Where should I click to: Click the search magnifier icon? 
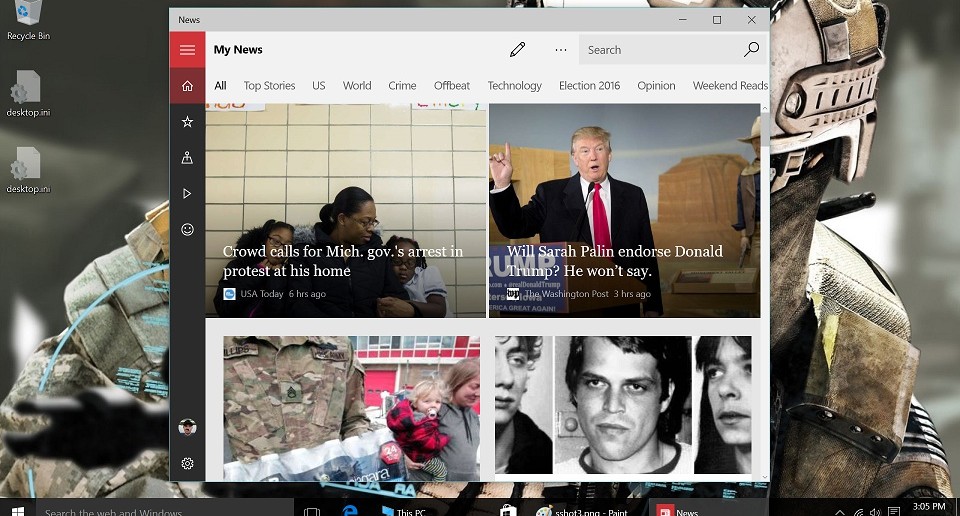click(751, 50)
